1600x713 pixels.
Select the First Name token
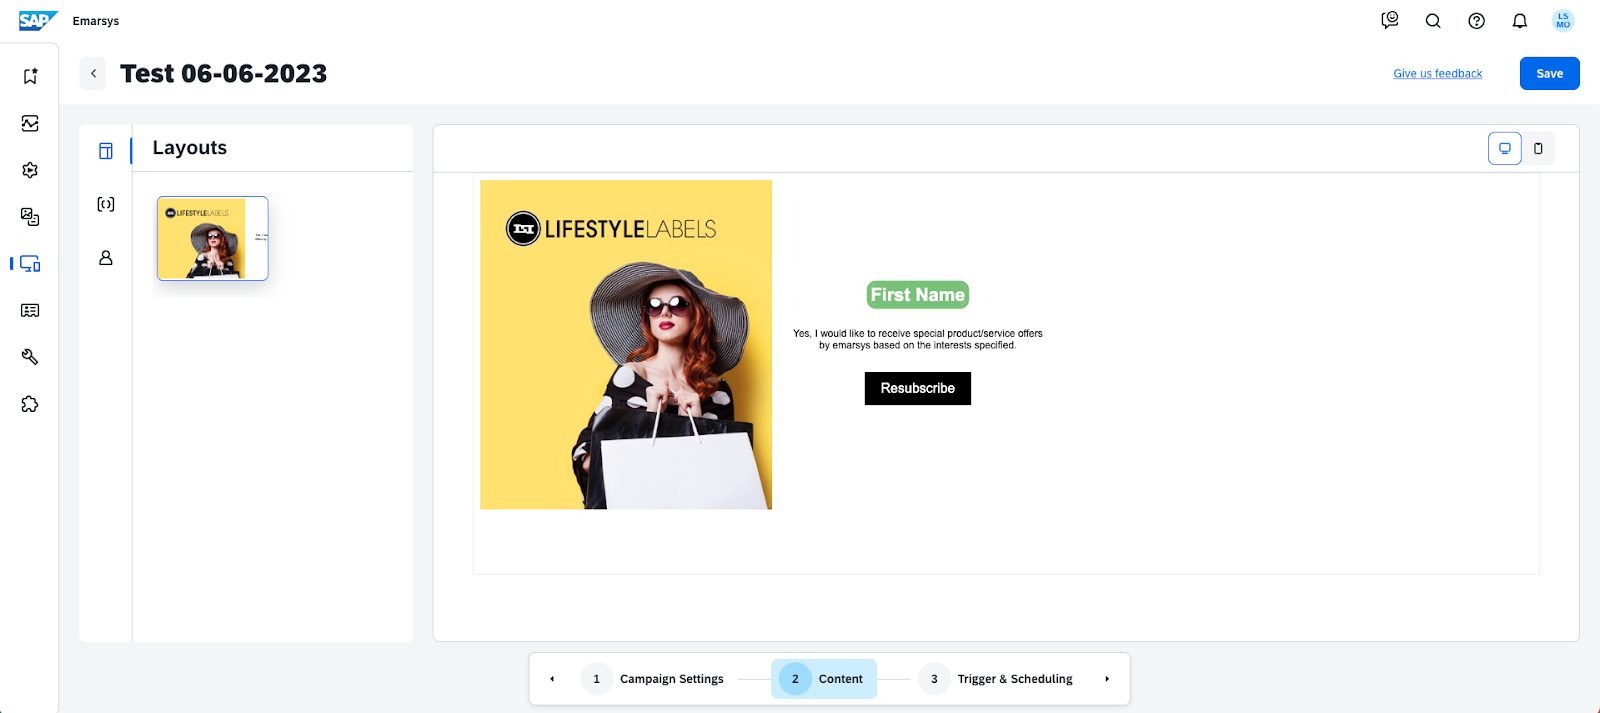[x=918, y=295]
